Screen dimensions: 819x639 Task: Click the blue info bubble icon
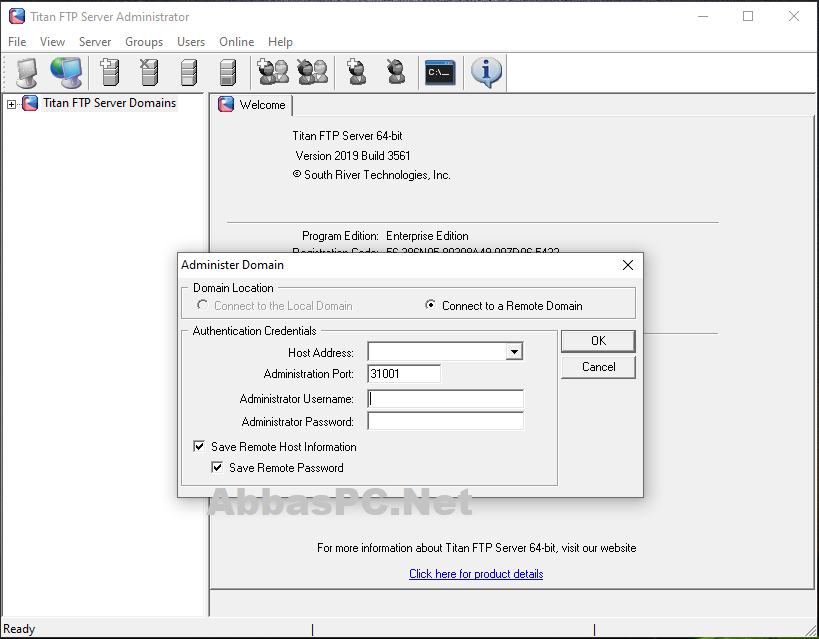(x=486, y=73)
